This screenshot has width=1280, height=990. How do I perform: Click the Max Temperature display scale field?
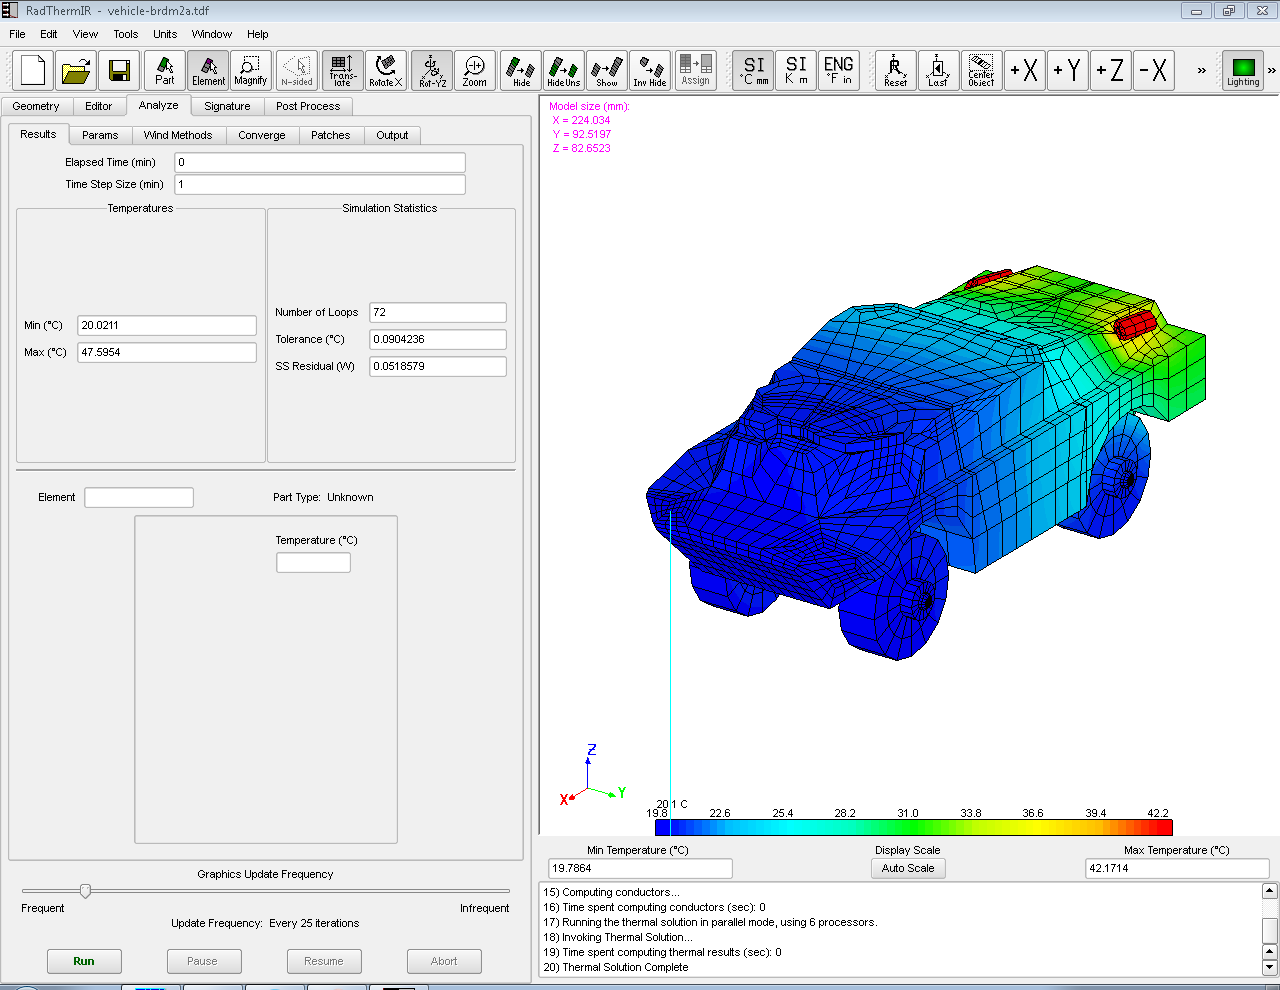(1177, 868)
